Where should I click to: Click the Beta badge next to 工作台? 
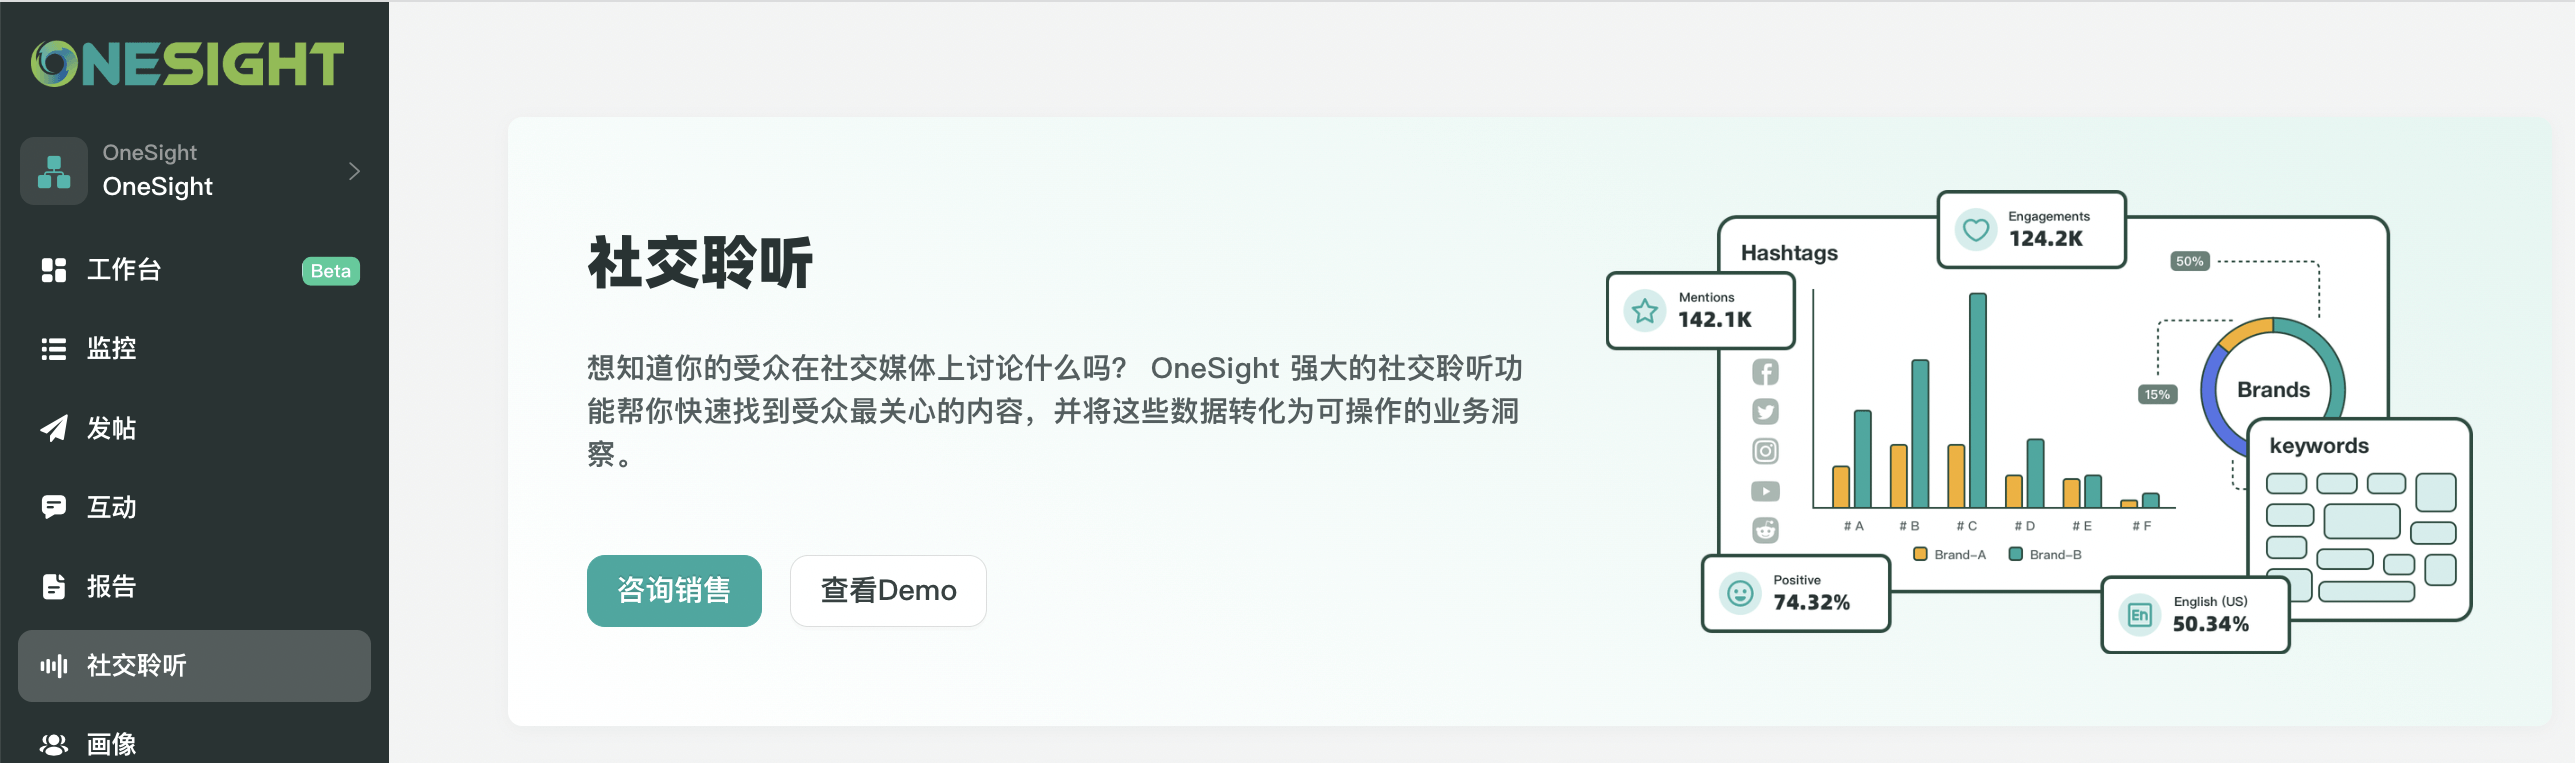click(x=330, y=271)
